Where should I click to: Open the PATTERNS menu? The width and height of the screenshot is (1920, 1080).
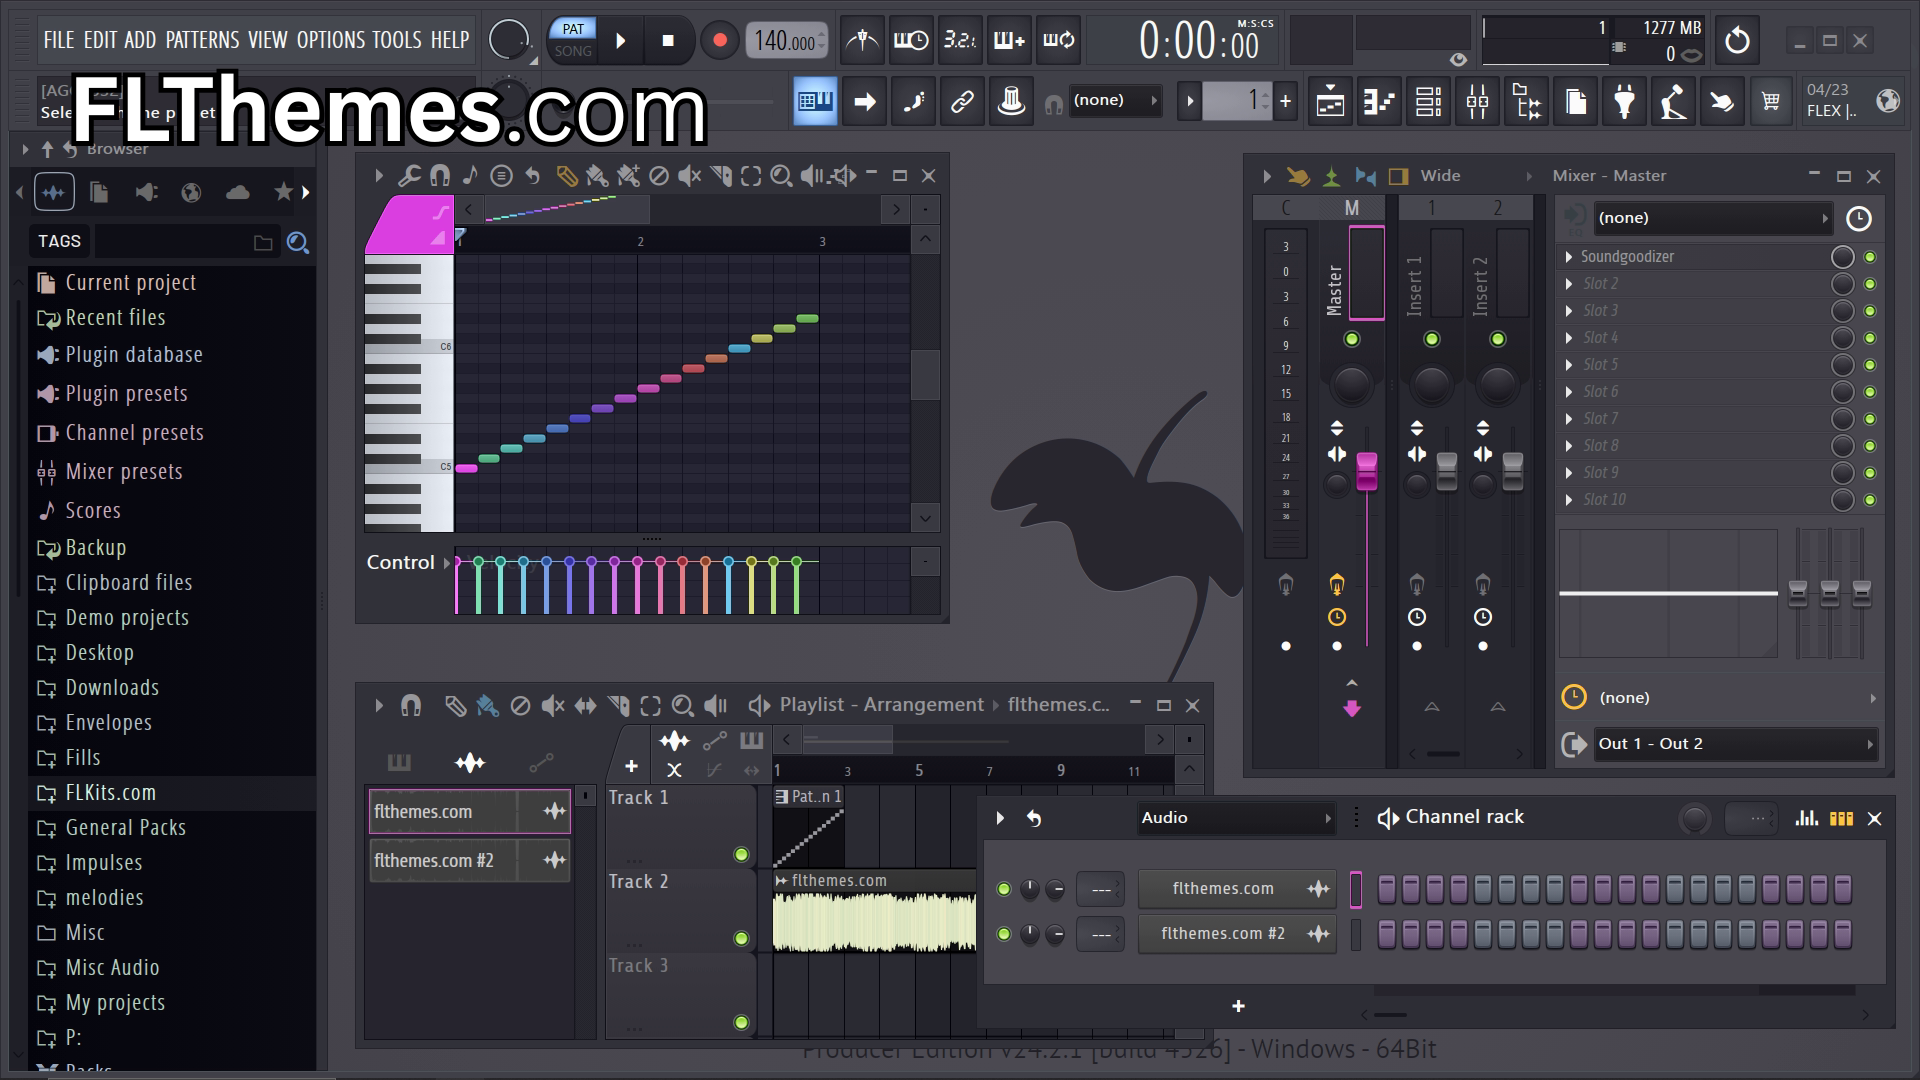pos(202,40)
